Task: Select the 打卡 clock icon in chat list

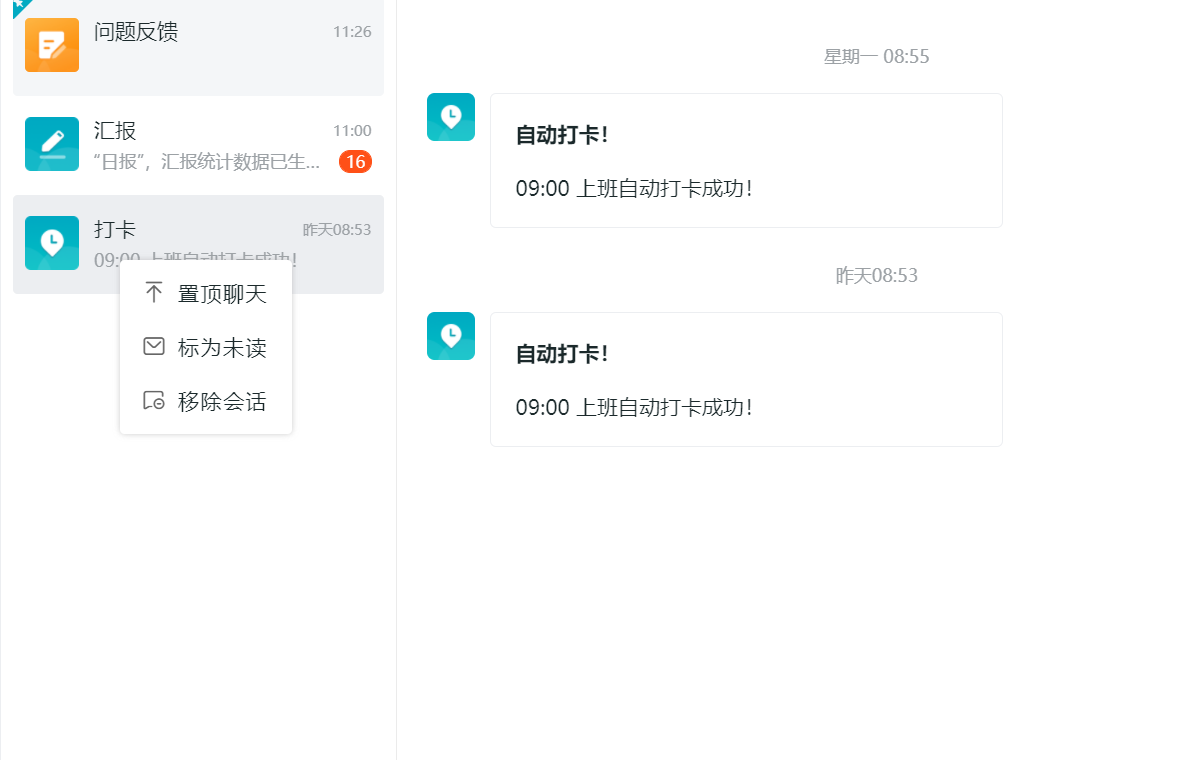Action: (52, 243)
